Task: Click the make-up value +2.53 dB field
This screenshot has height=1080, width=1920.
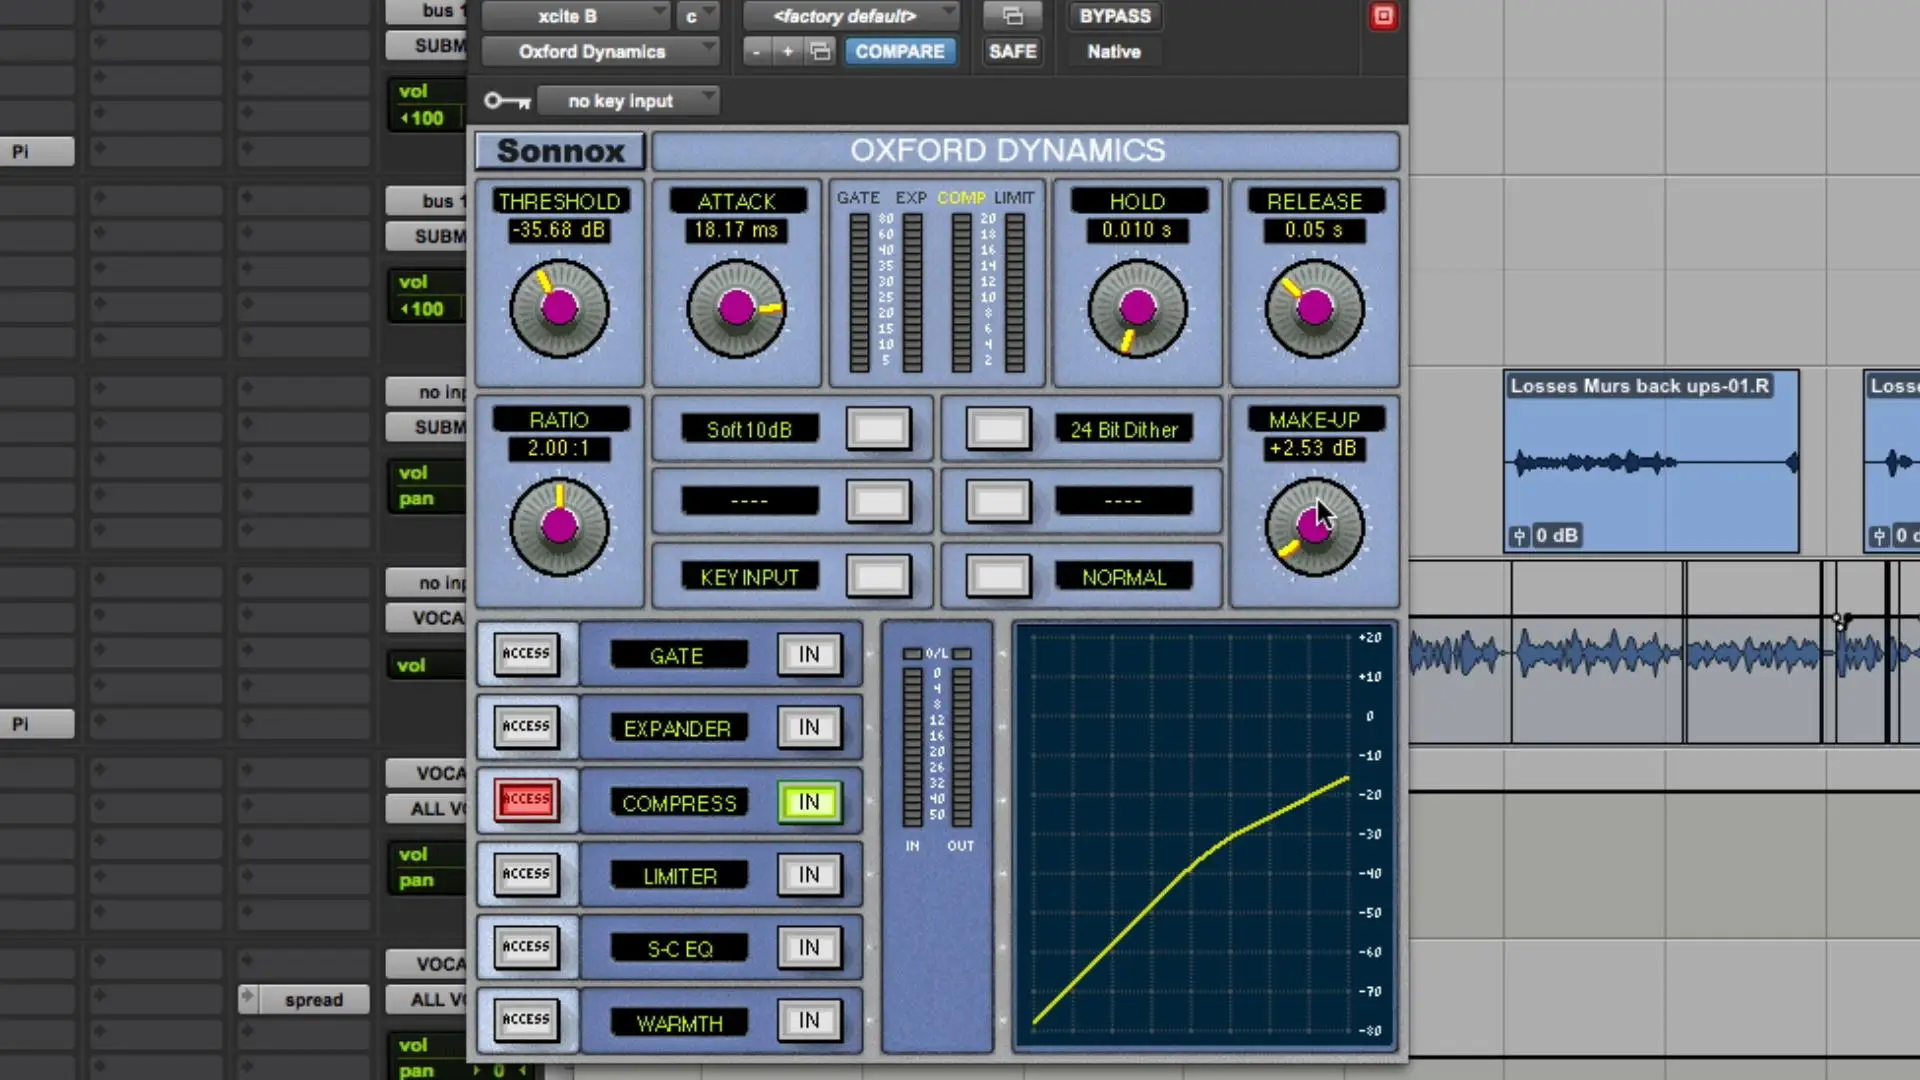Action: (x=1314, y=449)
